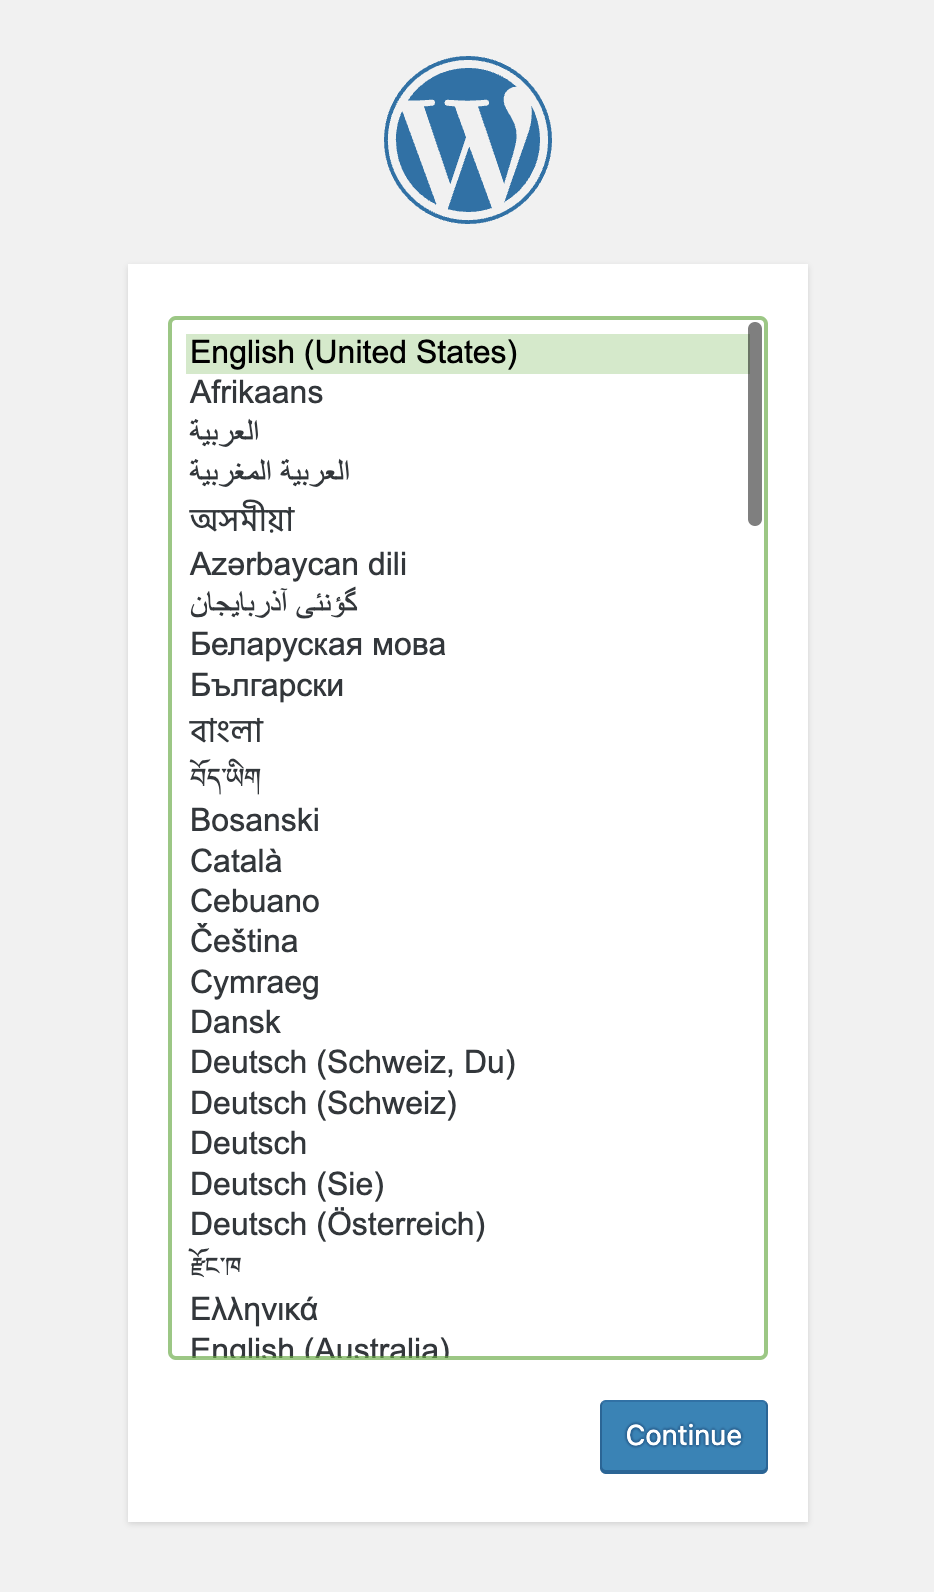The width and height of the screenshot is (934, 1592).
Task: Click the WordPress logo
Action: (x=467, y=140)
